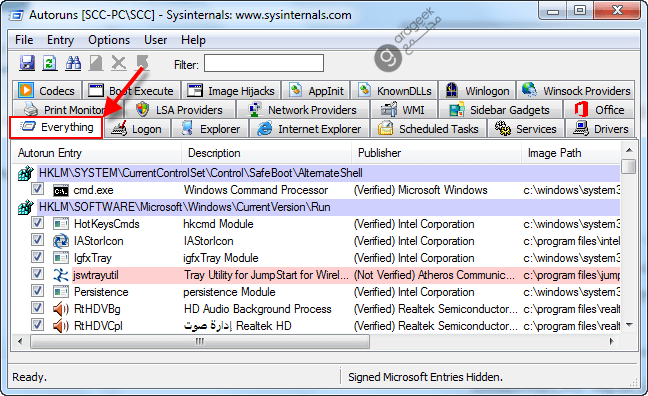The width and height of the screenshot is (648, 396).
Task: Click the Filter text field
Action: (x=264, y=64)
